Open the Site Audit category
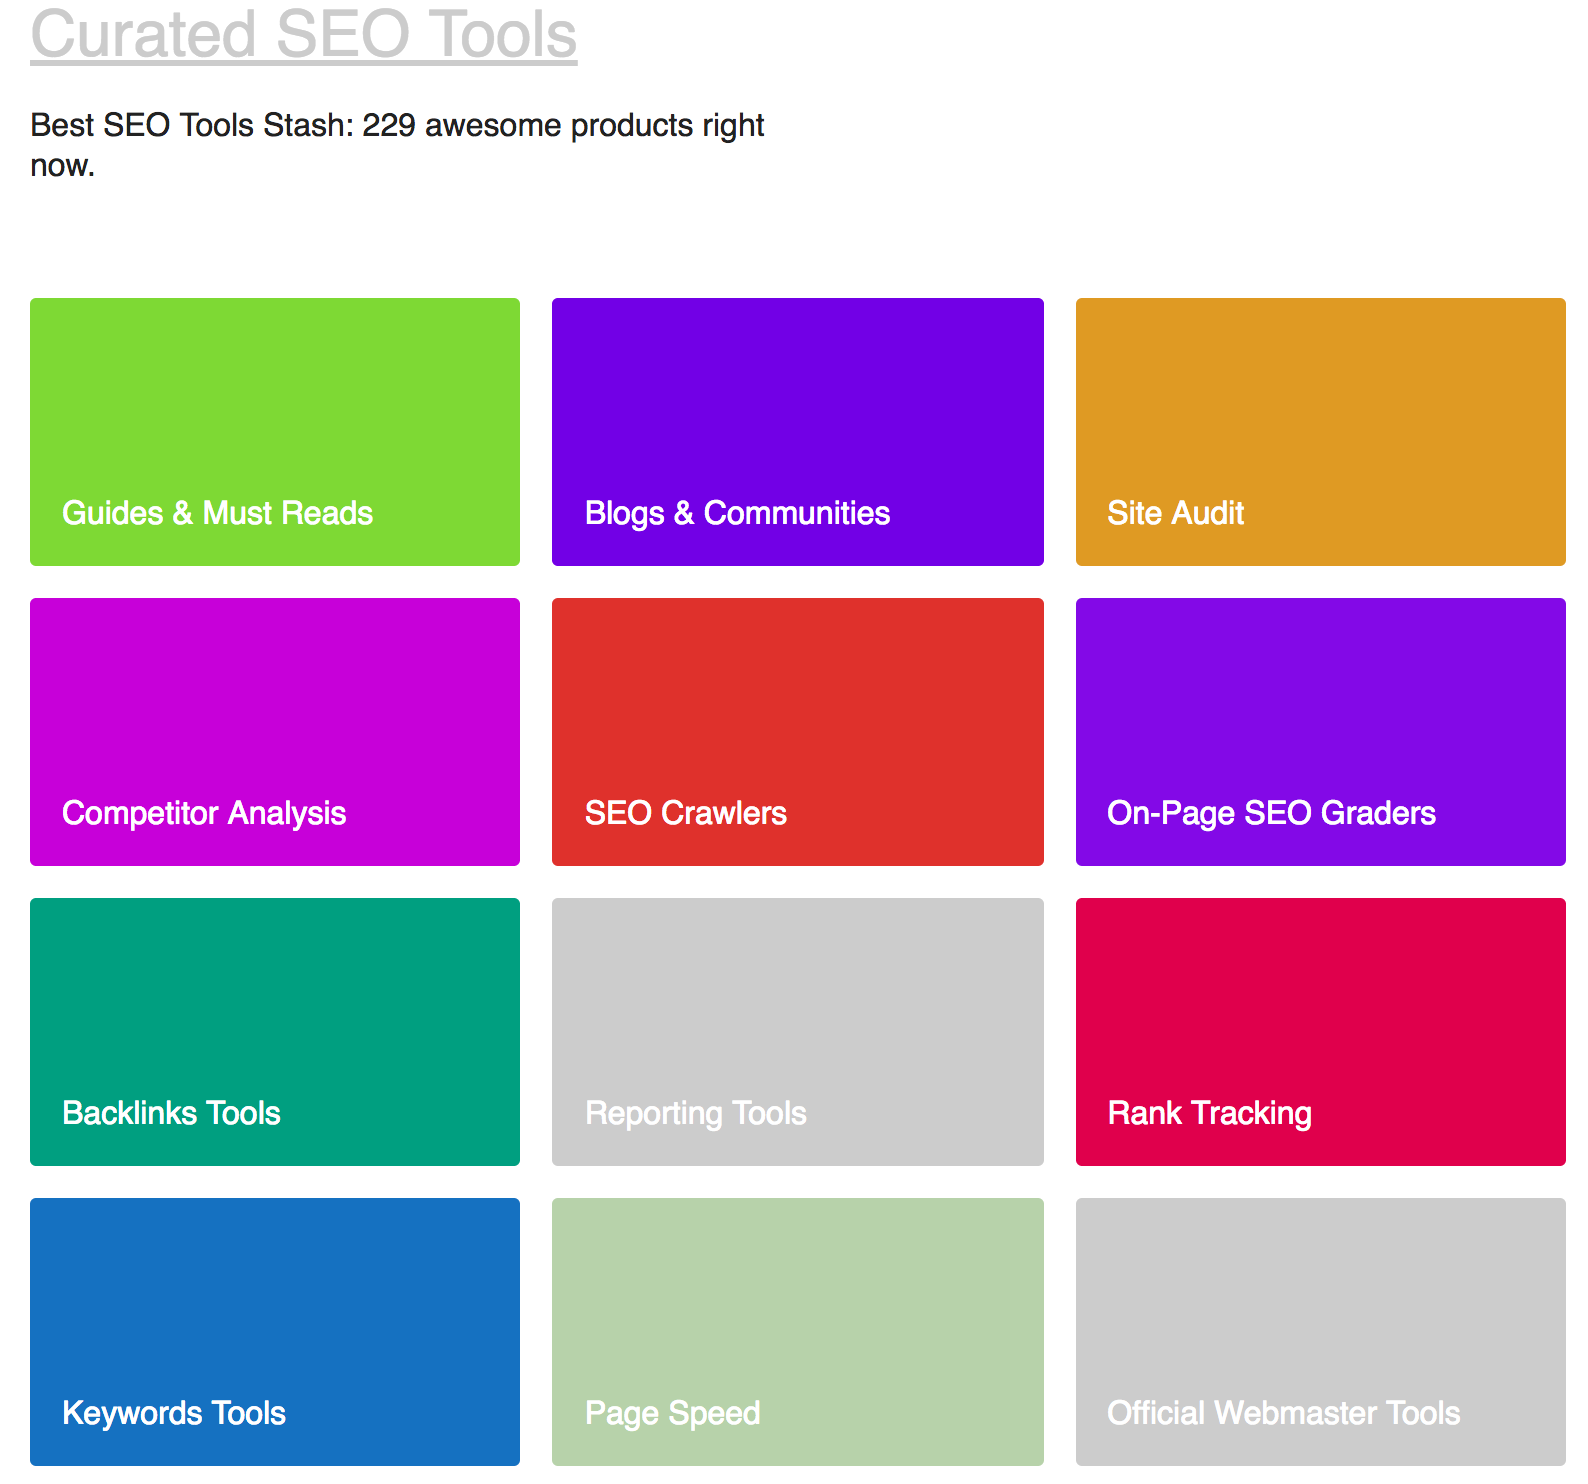This screenshot has width=1588, height=1484. pos(1320,432)
